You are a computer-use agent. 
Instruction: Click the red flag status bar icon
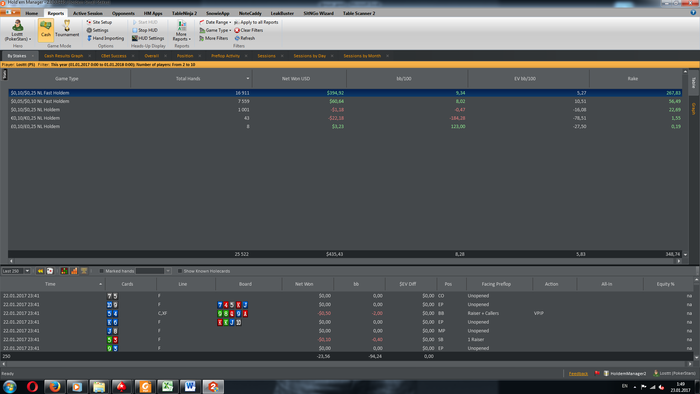tap(597, 373)
